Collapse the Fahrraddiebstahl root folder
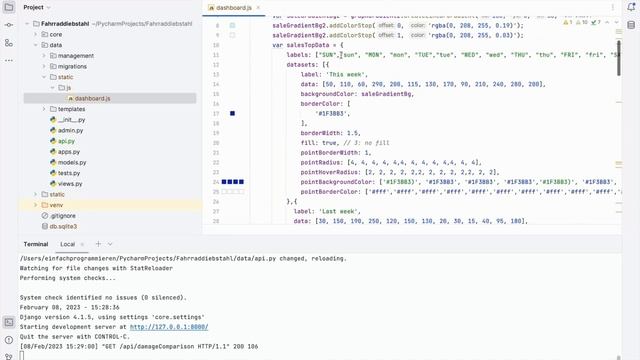The image size is (640, 360). pyautogui.click(x=27, y=24)
